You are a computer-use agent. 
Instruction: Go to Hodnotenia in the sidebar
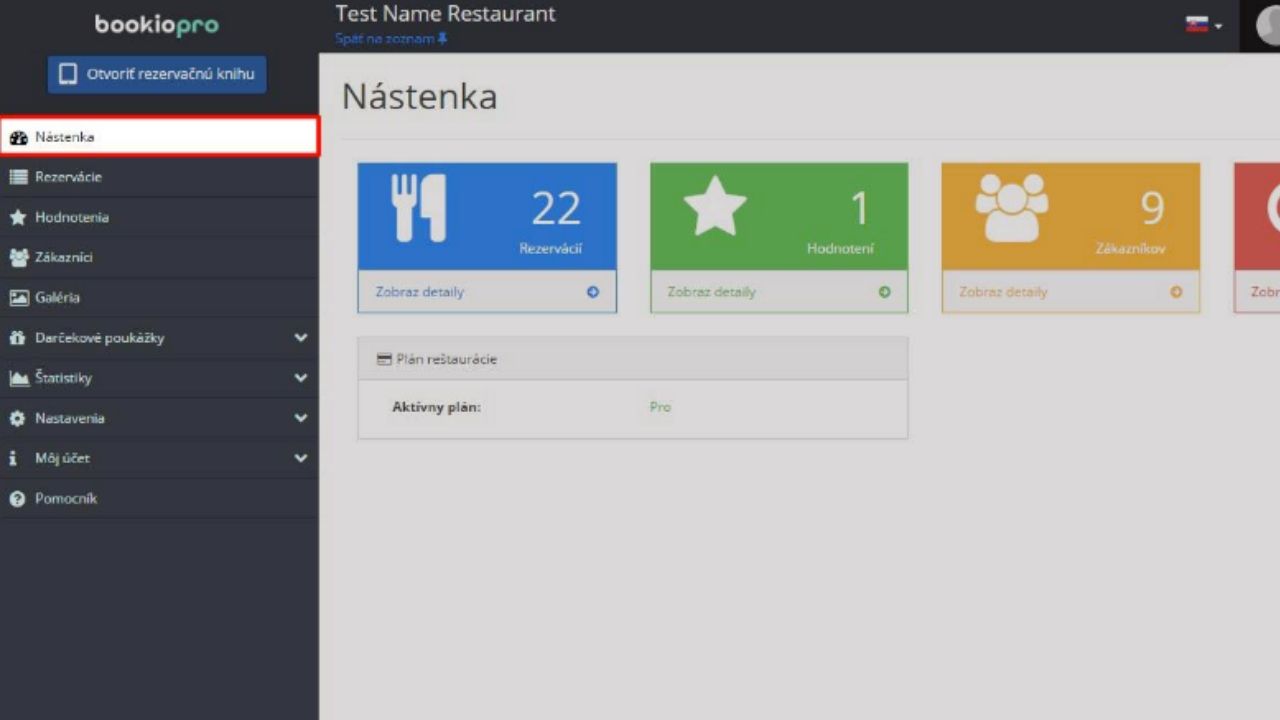pyautogui.click(x=71, y=217)
